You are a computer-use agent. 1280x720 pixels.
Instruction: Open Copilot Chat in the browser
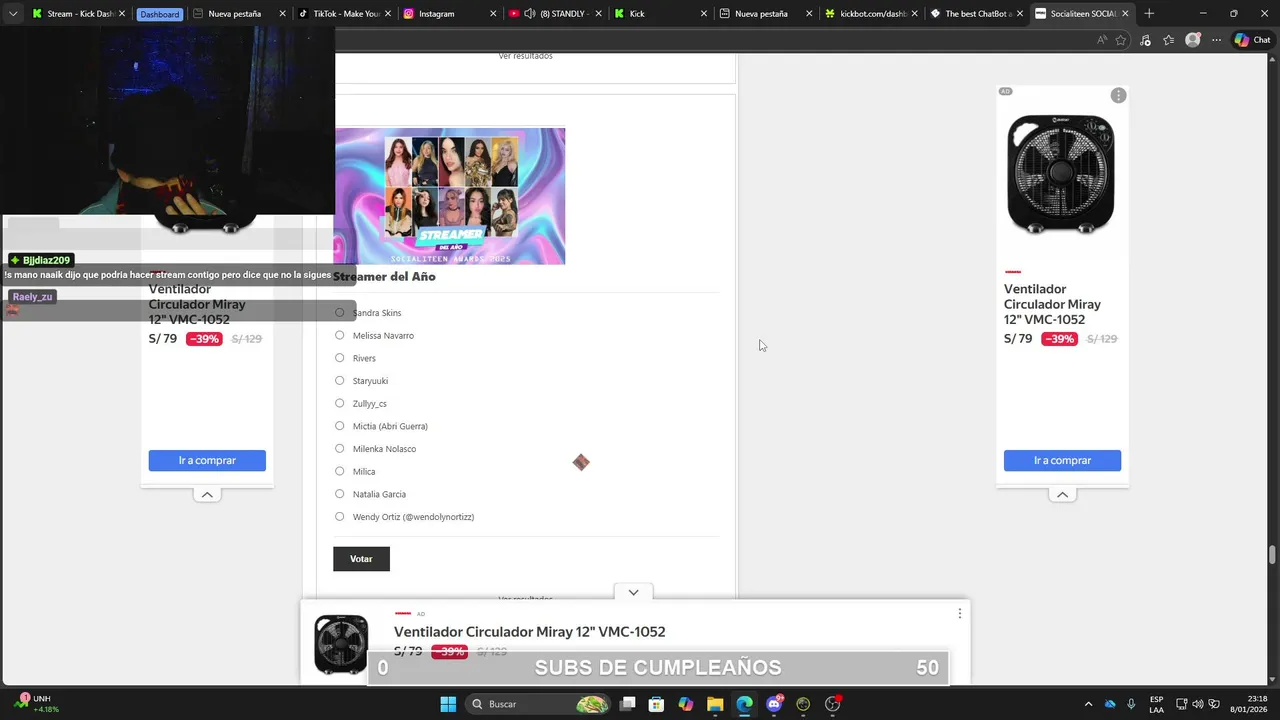click(1252, 40)
